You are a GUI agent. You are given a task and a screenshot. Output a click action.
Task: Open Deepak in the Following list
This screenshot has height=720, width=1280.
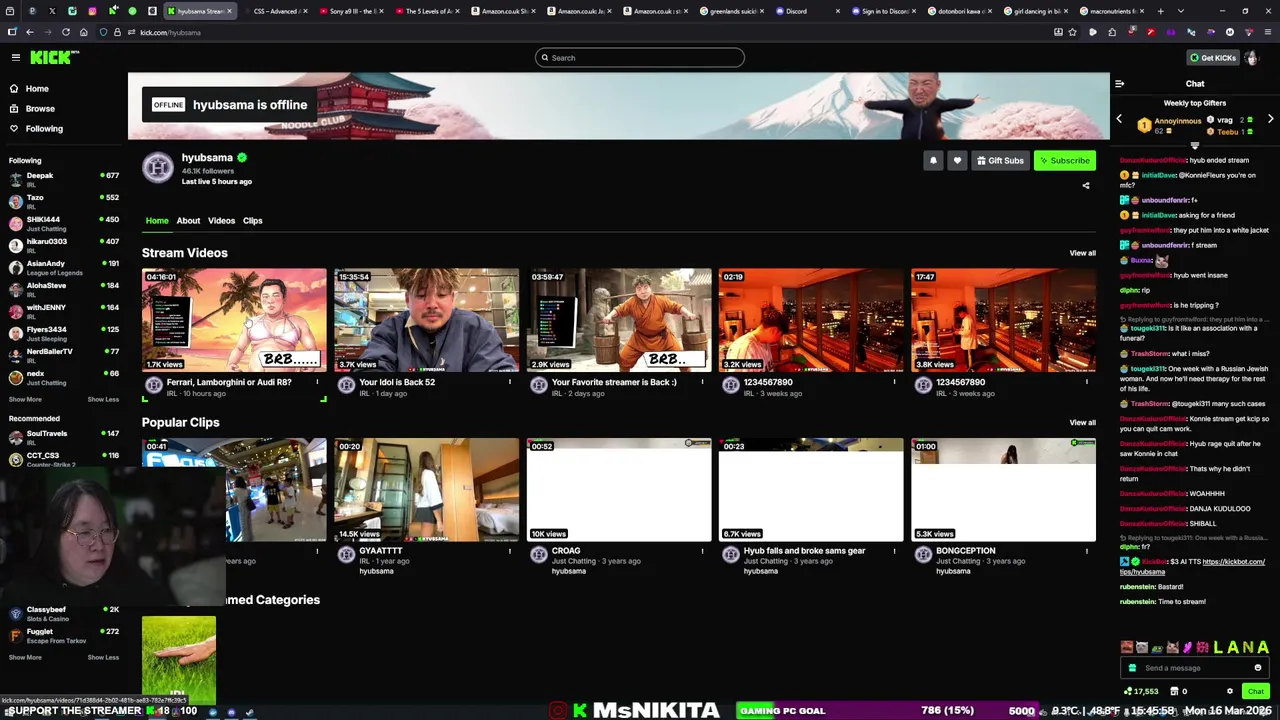63,179
